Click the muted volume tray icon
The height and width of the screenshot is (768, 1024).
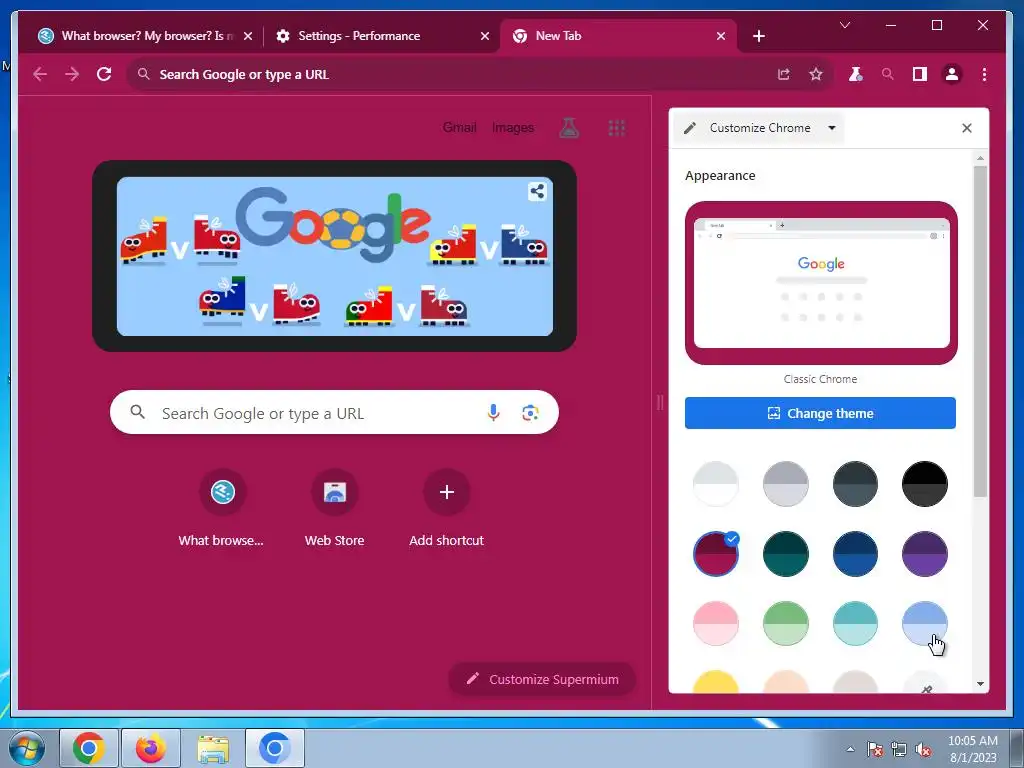923,749
